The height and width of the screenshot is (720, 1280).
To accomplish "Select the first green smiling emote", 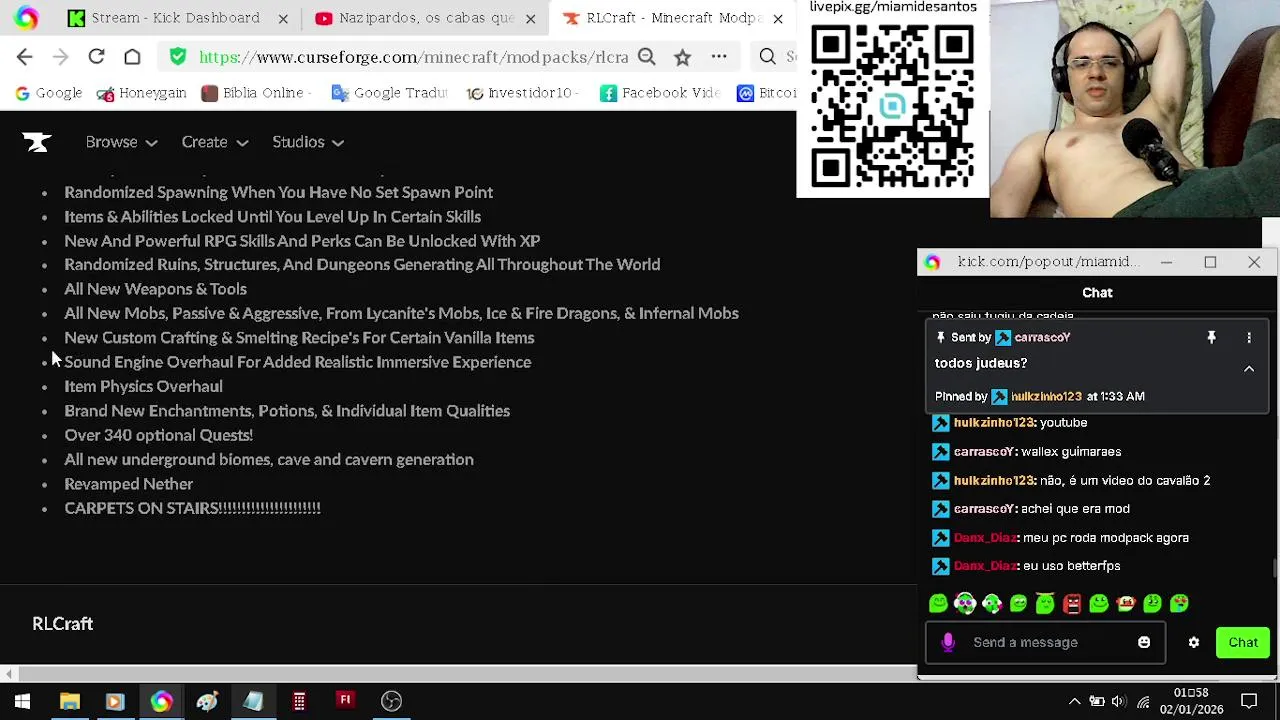I will pos(938,603).
